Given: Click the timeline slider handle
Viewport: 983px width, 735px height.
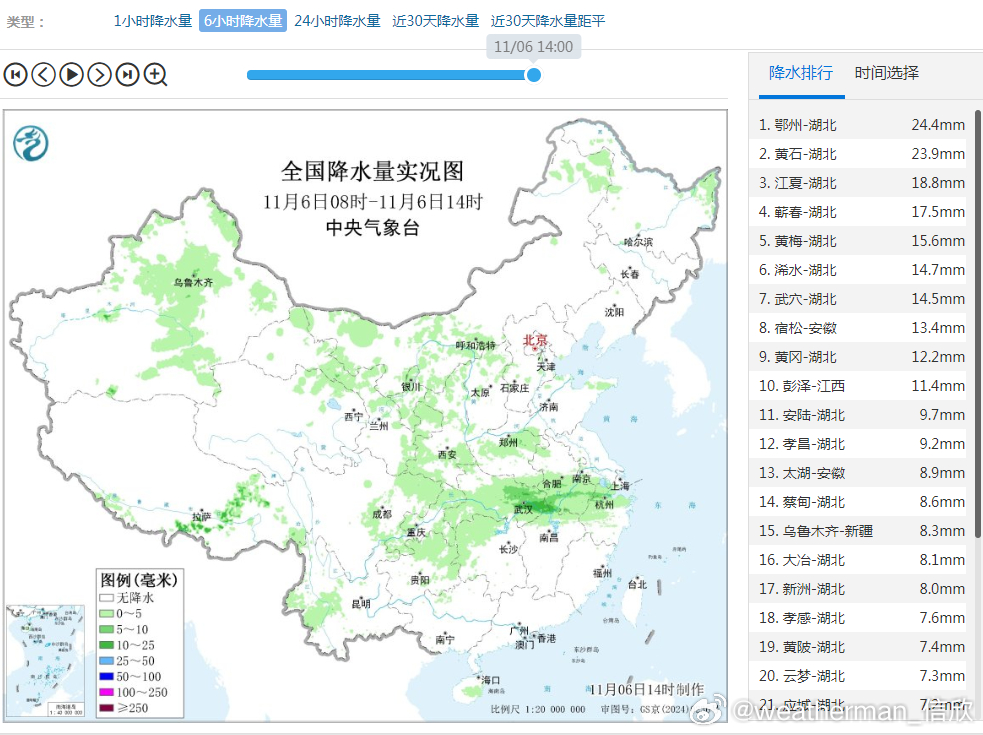Looking at the screenshot, I should [534, 74].
